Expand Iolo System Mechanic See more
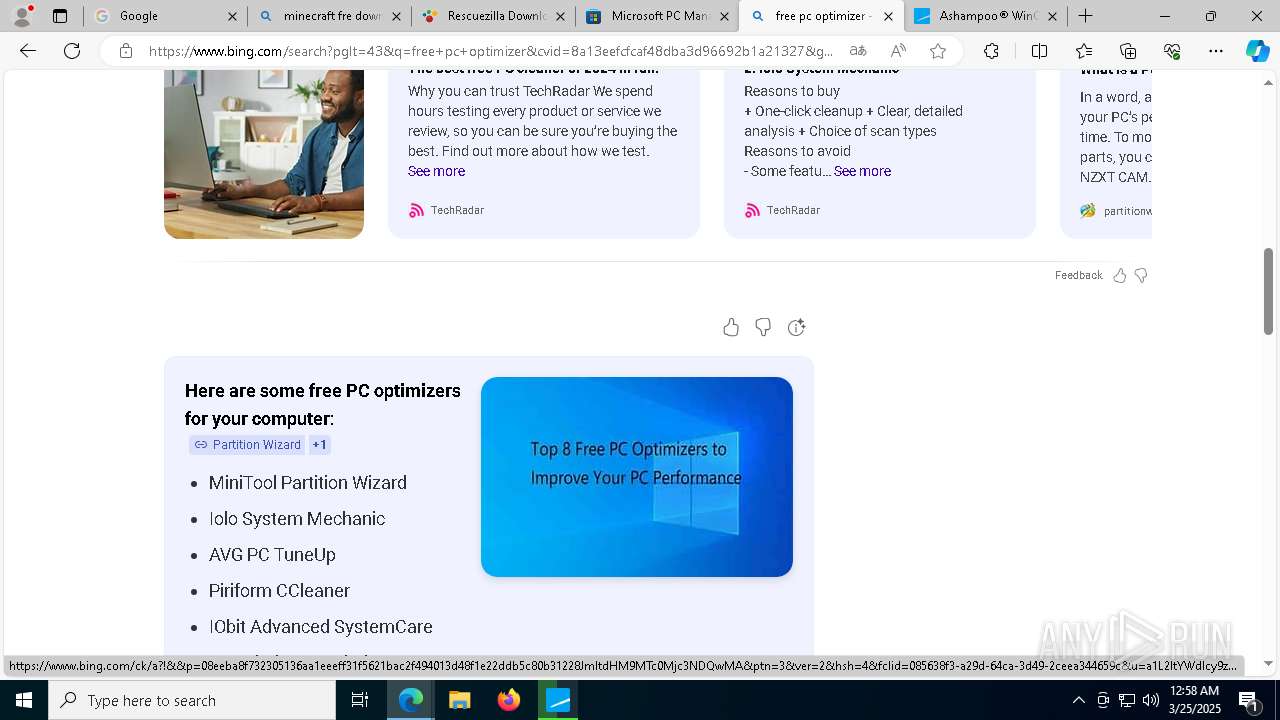The height and width of the screenshot is (720, 1280). coord(862,171)
